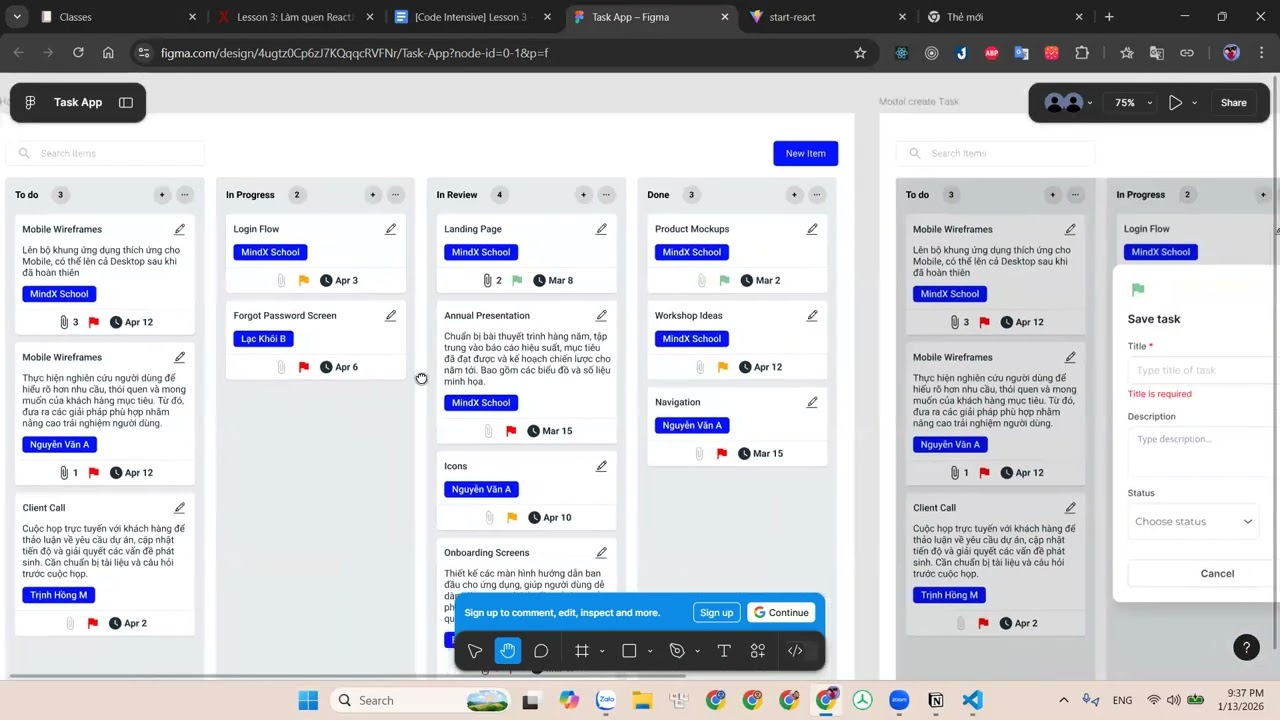Open the Chrome extensions puzzle icon

pyautogui.click(x=1082, y=53)
